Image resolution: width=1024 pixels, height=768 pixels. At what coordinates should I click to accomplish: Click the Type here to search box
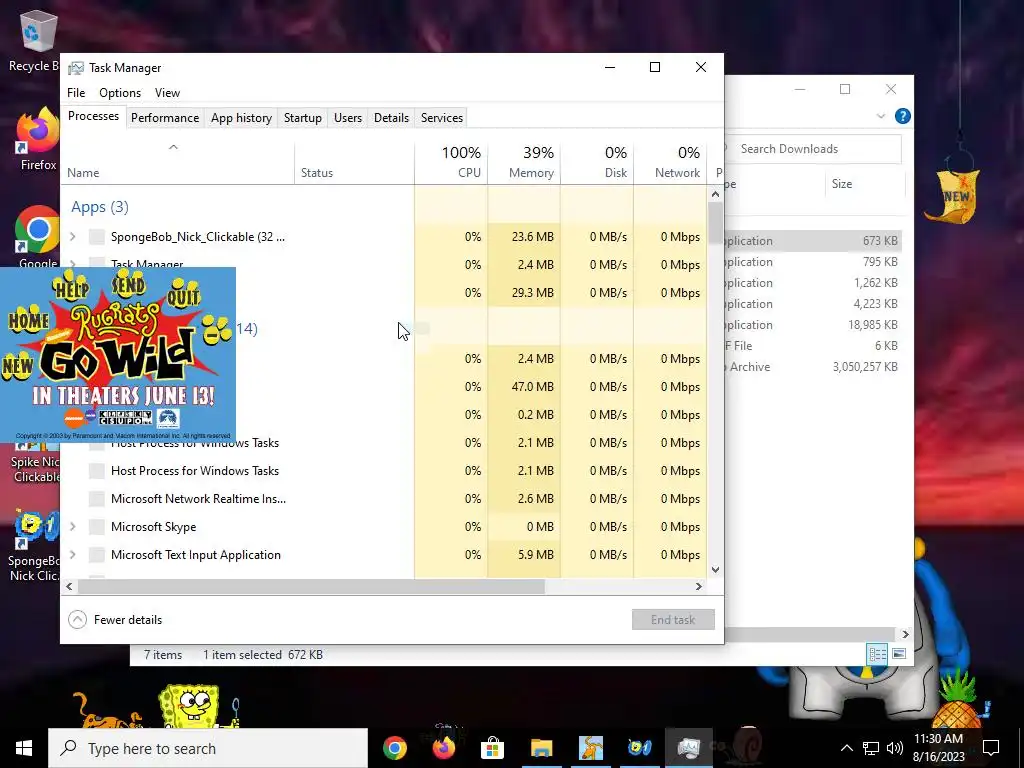[x=208, y=748]
